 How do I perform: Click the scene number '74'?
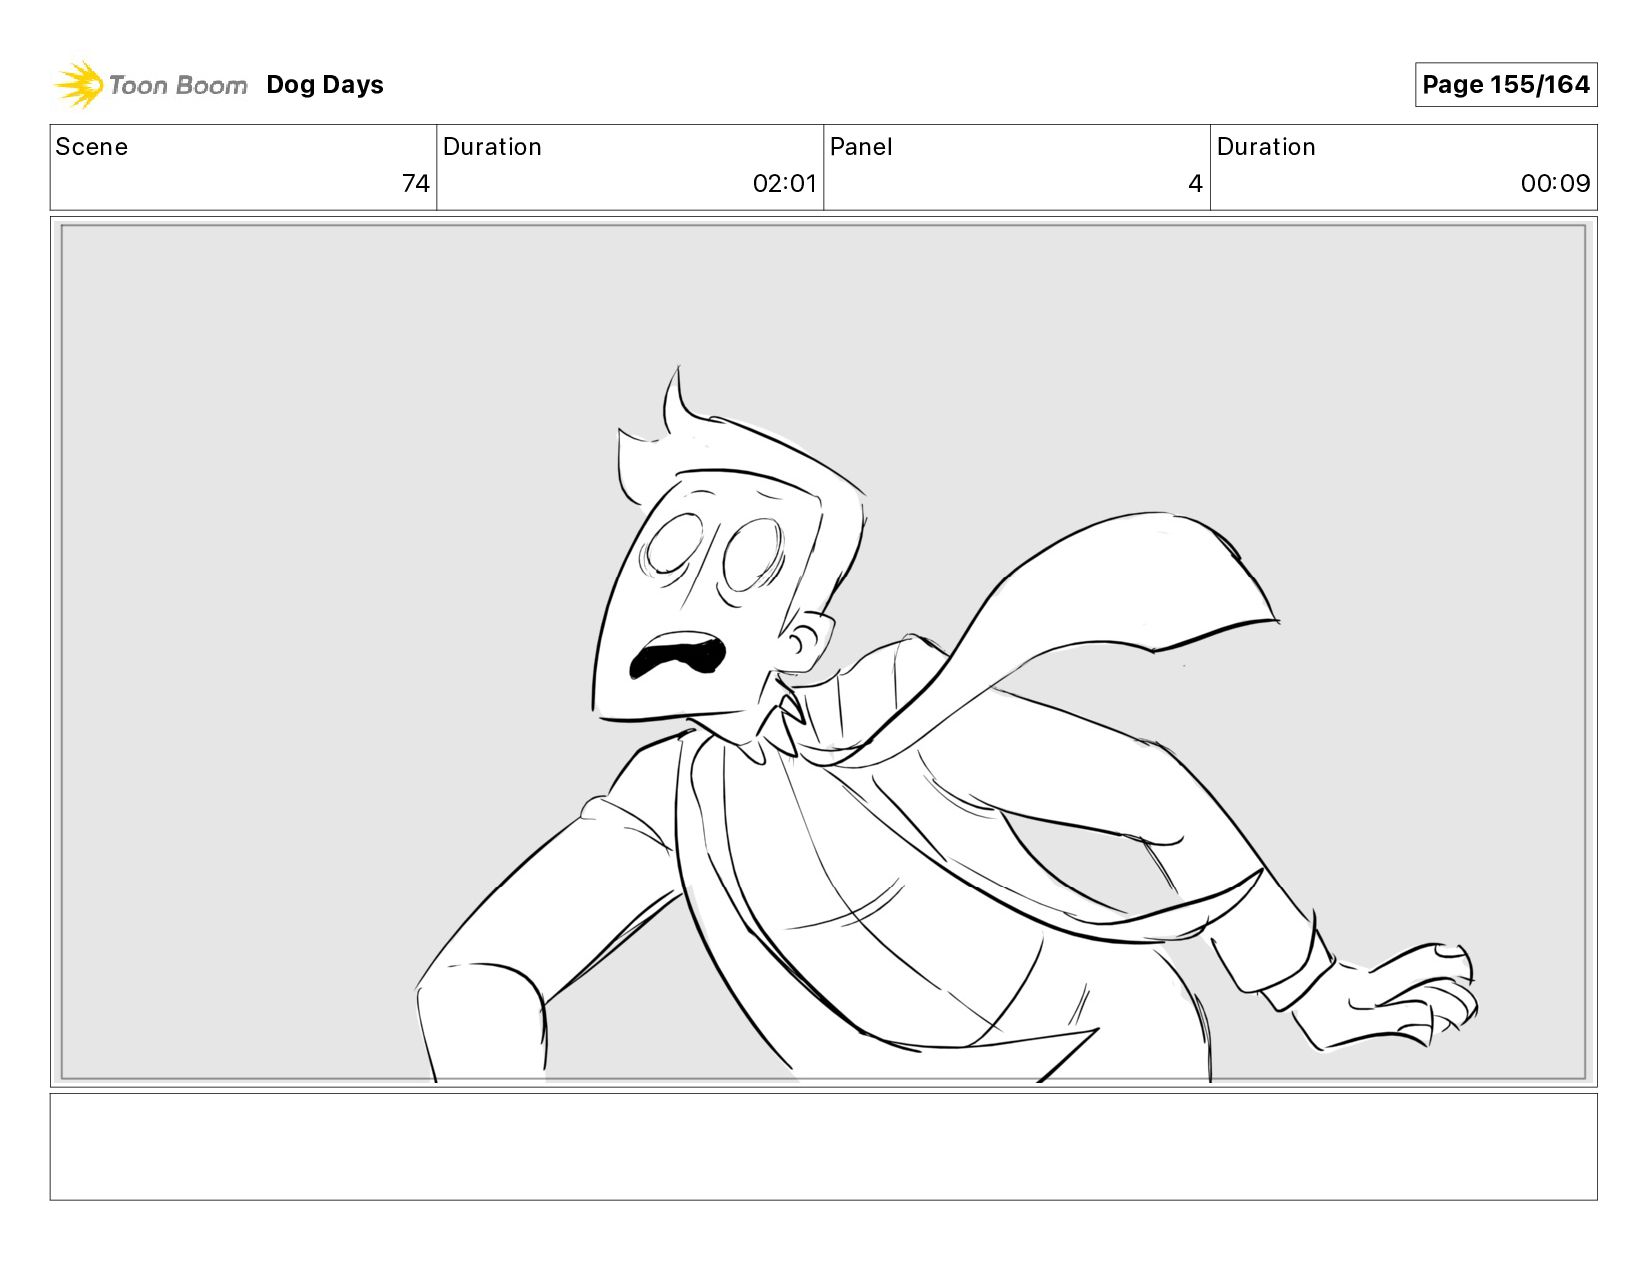click(416, 184)
